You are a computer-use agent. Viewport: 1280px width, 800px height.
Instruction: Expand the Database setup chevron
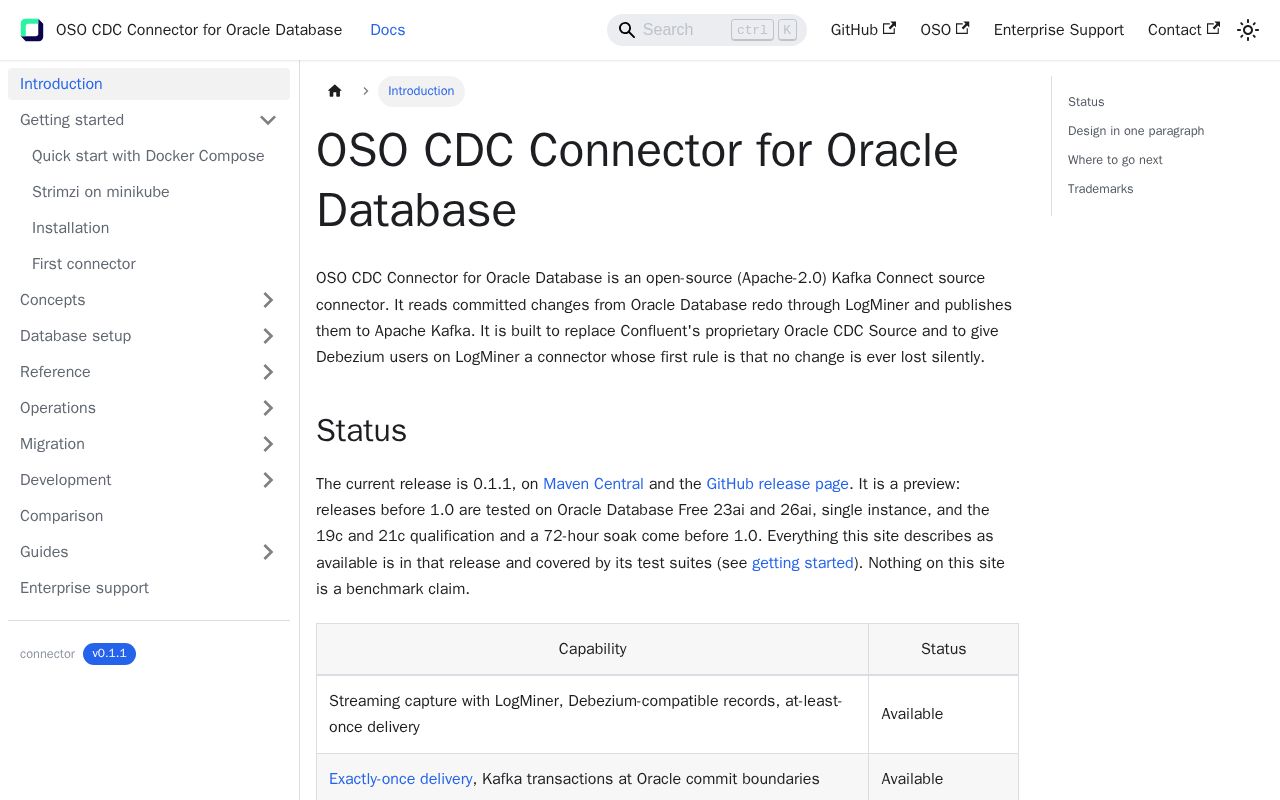(268, 336)
